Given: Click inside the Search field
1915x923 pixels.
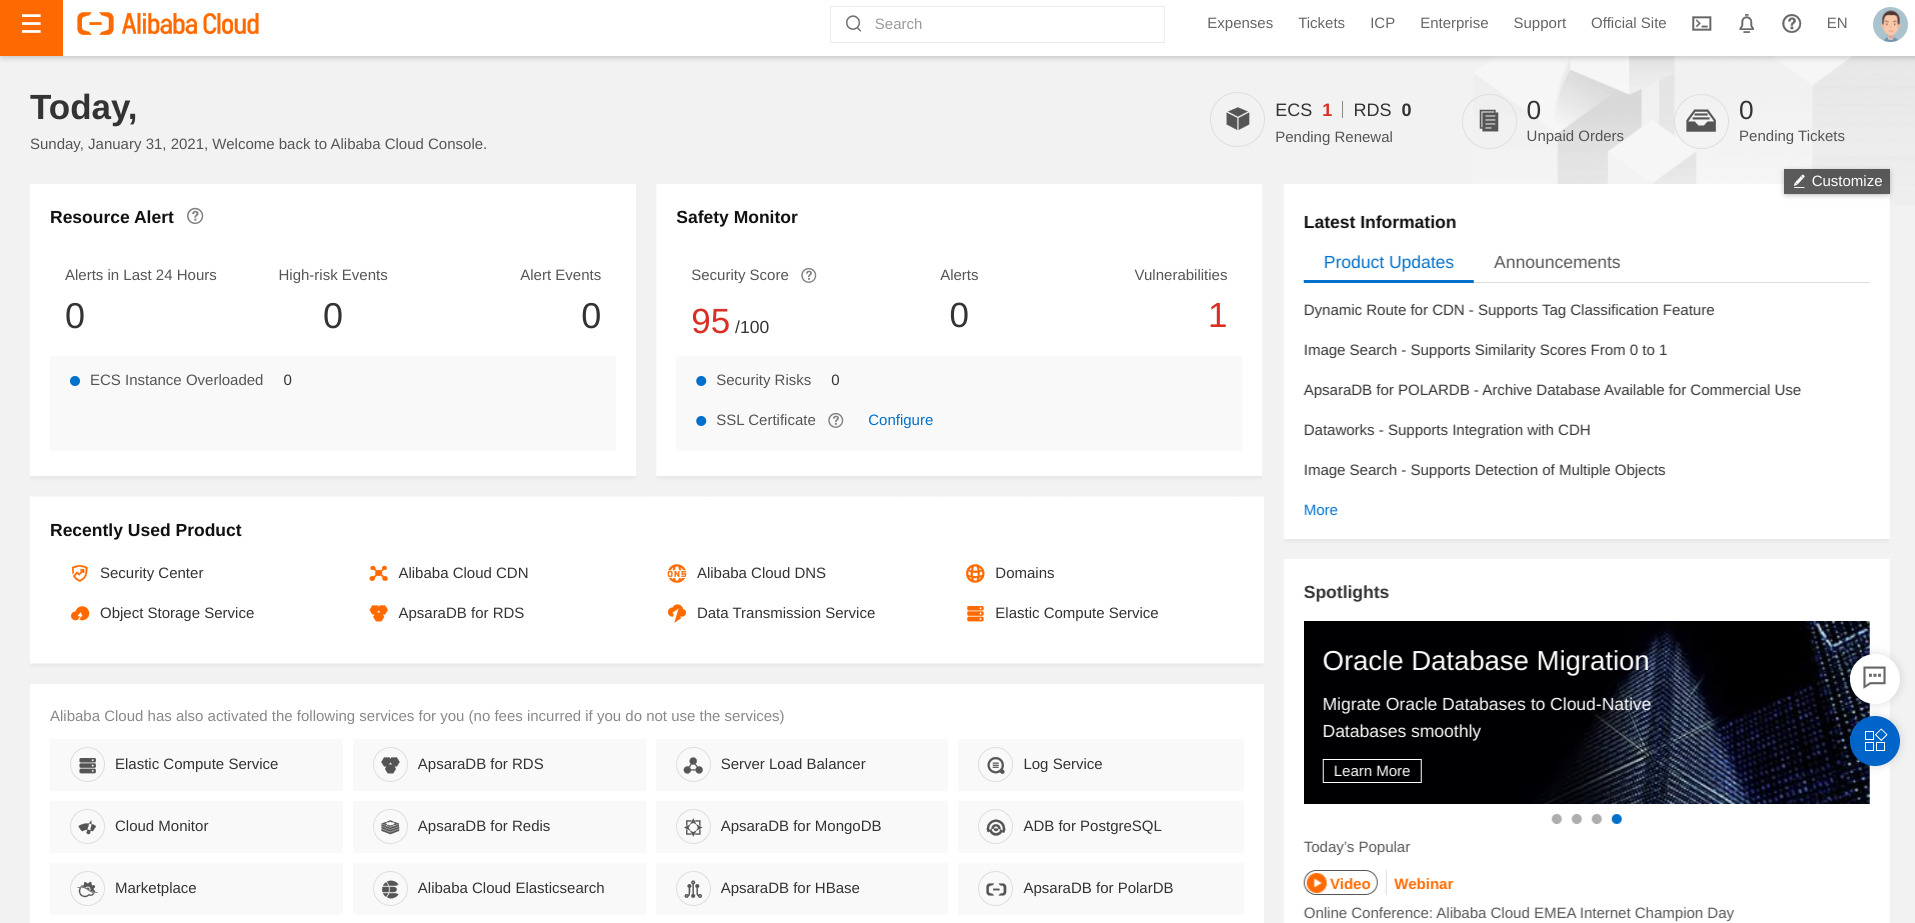Looking at the screenshot, I should tap(997, 23).
